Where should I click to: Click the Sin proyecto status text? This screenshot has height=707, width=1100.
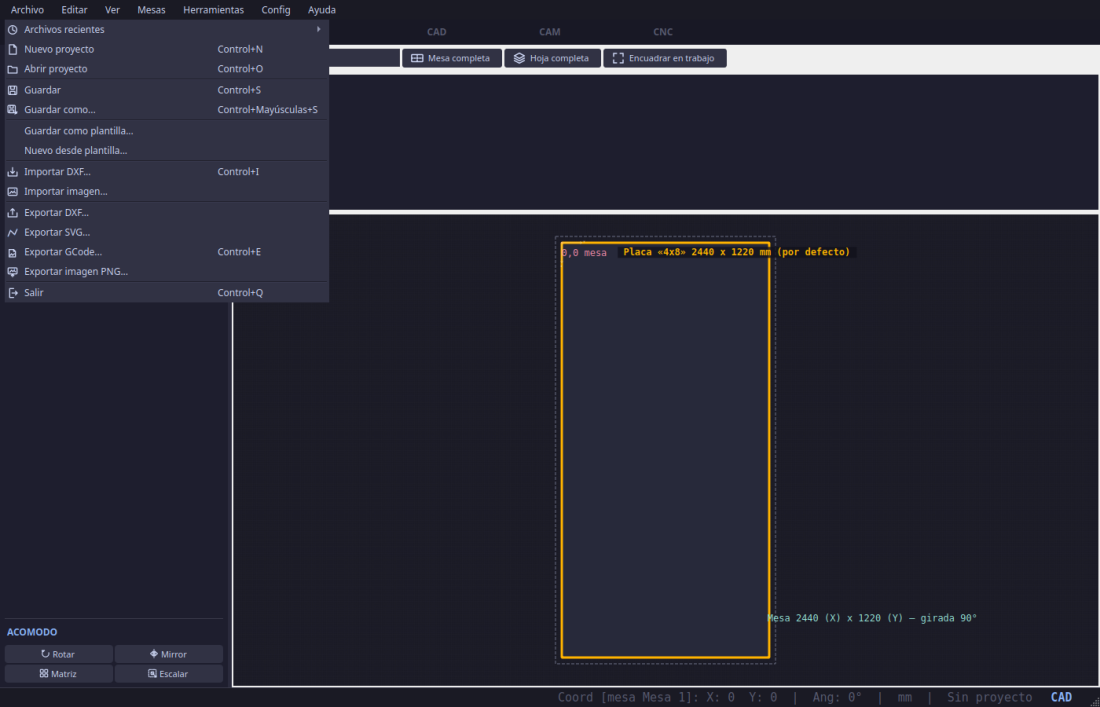(990, 697)
